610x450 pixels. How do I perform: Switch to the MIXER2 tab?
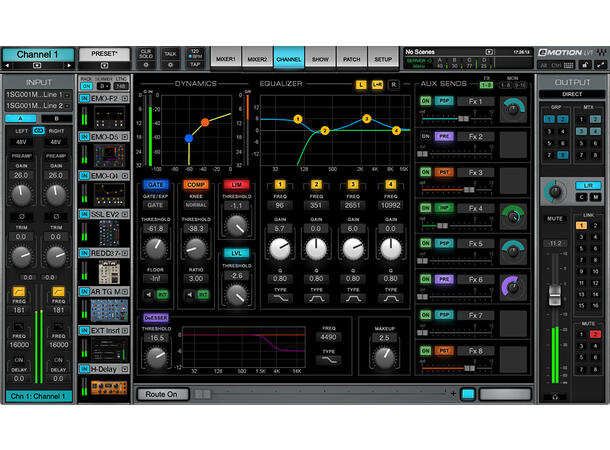257,59
